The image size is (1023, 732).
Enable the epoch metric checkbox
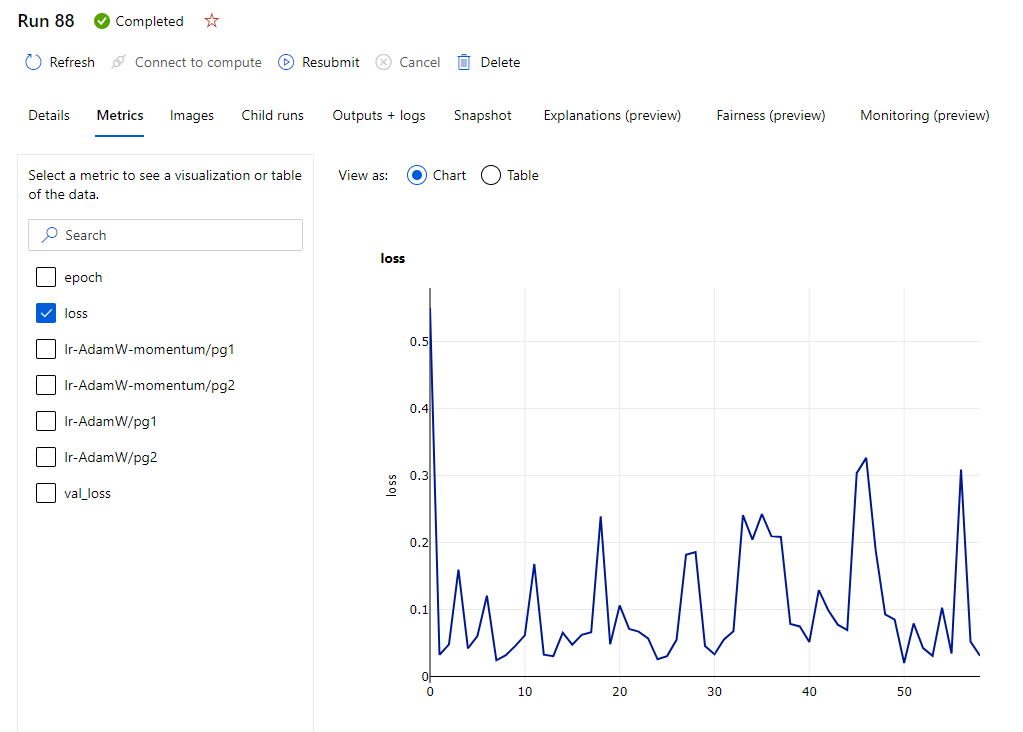pos(46,277)
